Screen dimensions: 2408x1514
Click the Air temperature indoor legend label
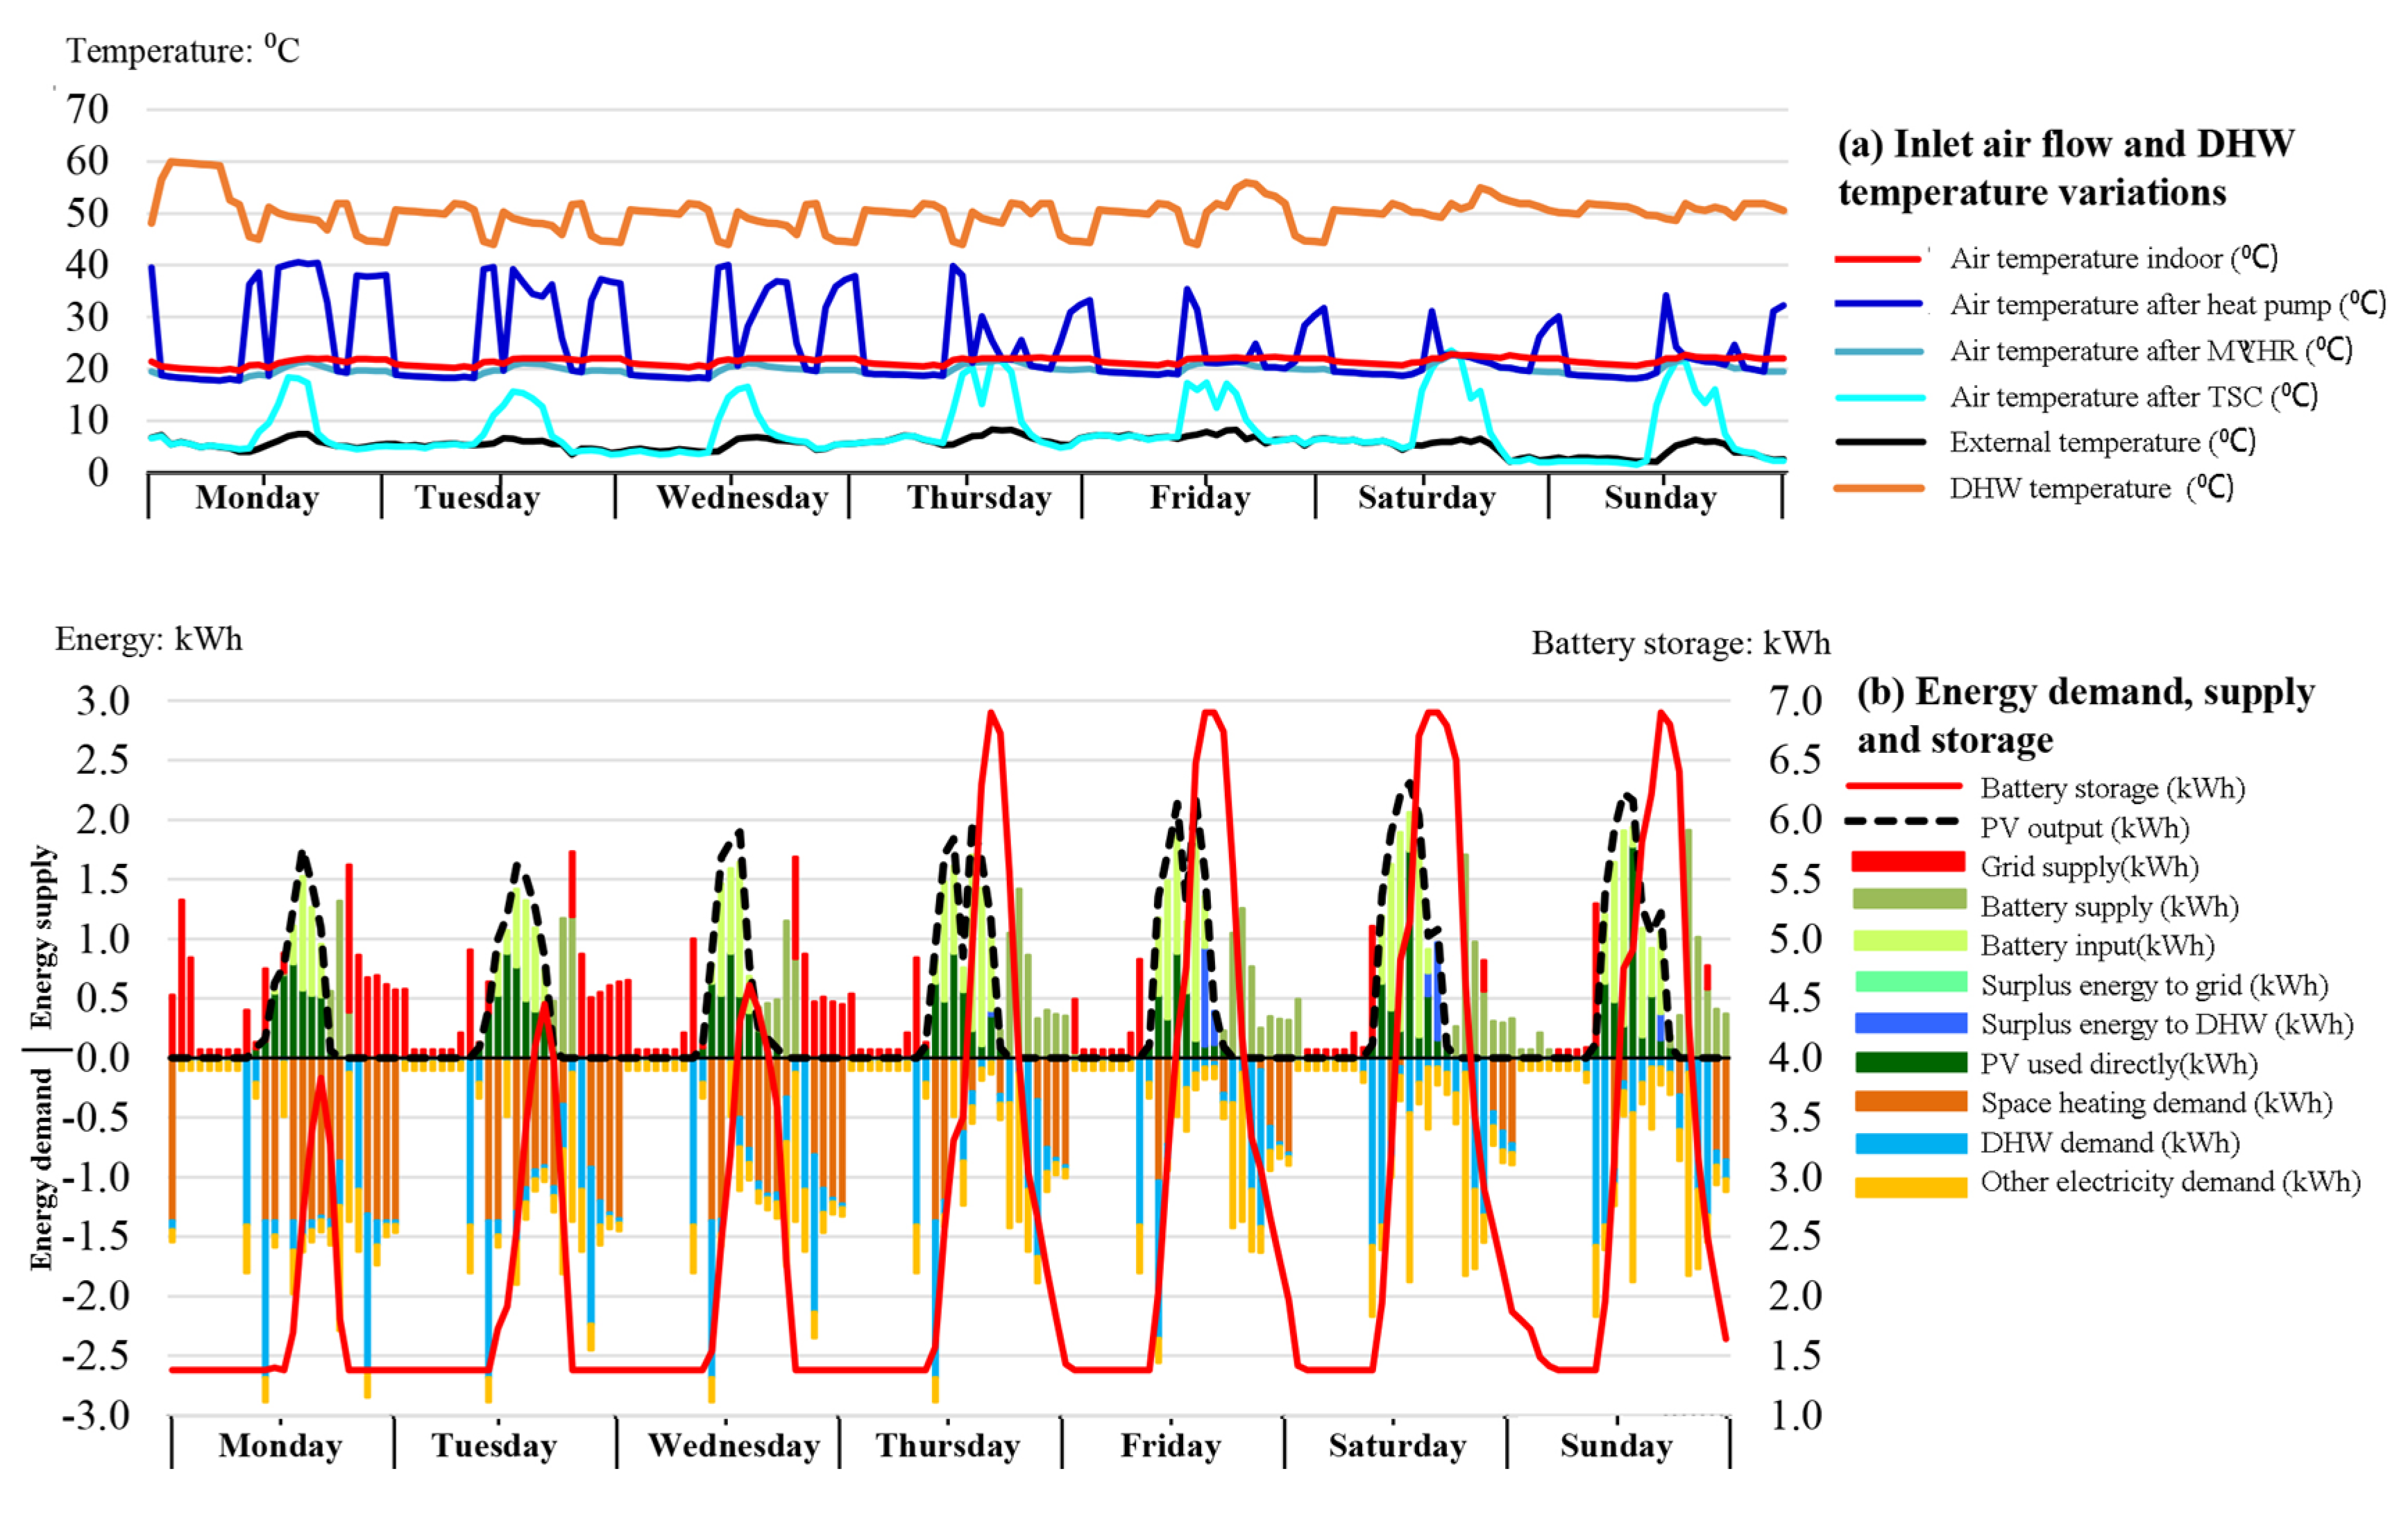(2112, 258)
